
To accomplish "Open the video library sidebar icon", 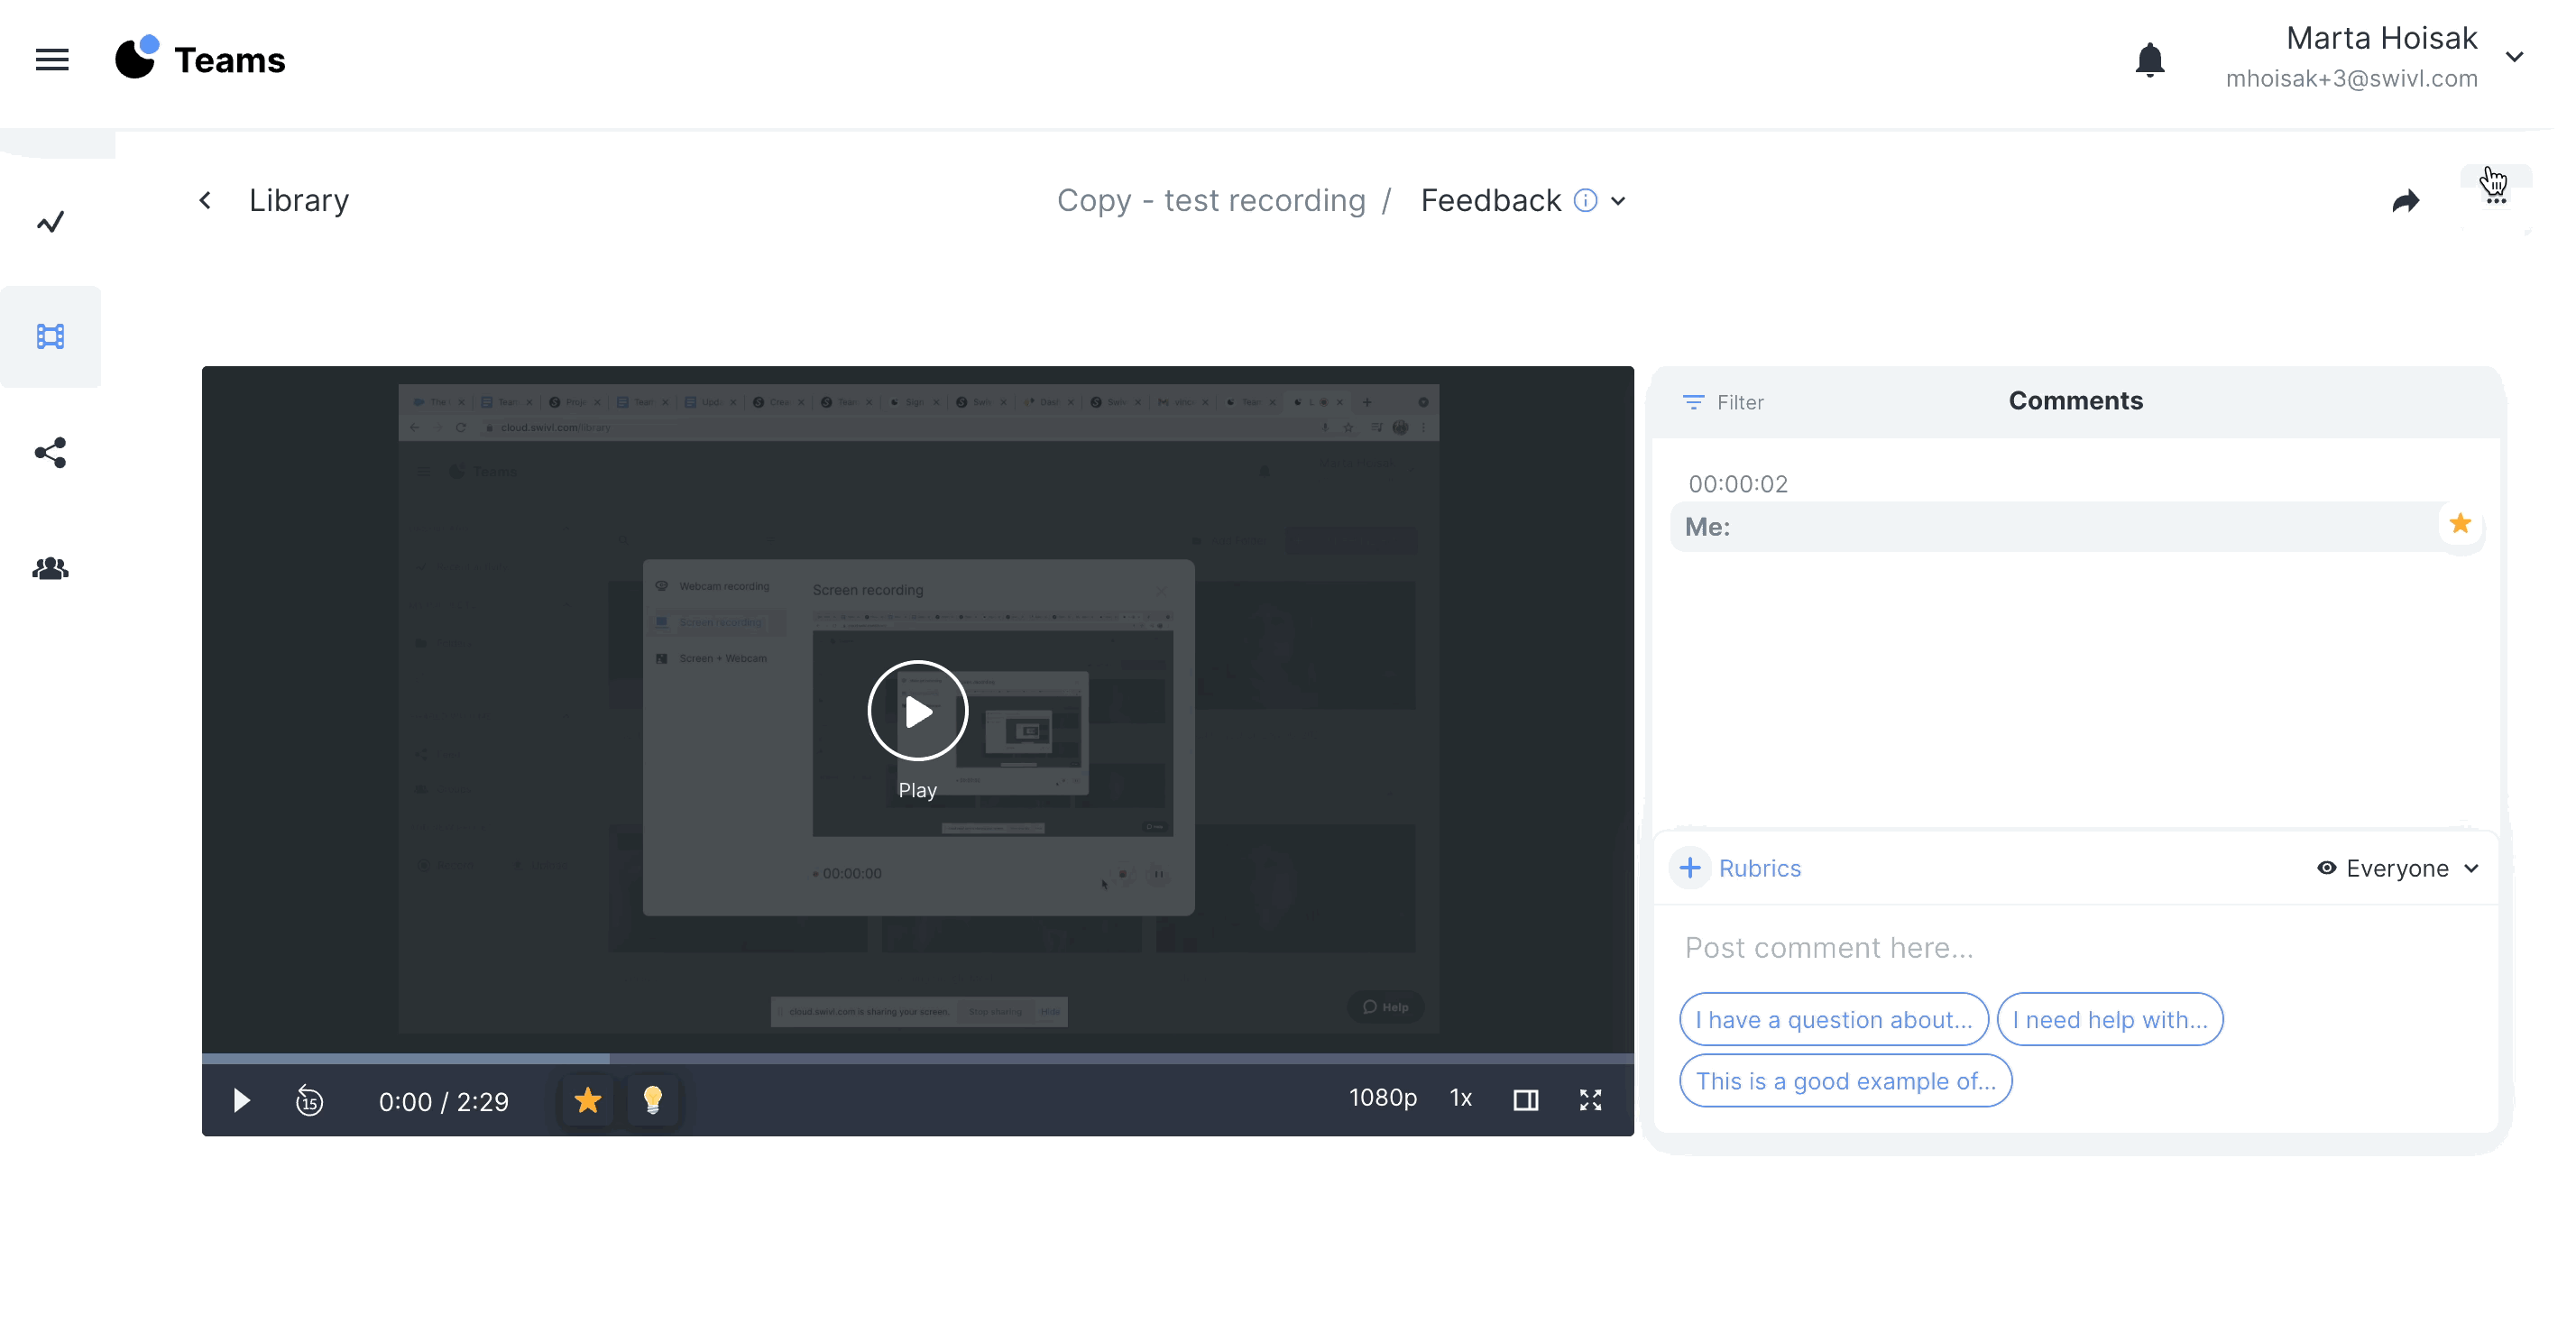I will tap(50, 337).
